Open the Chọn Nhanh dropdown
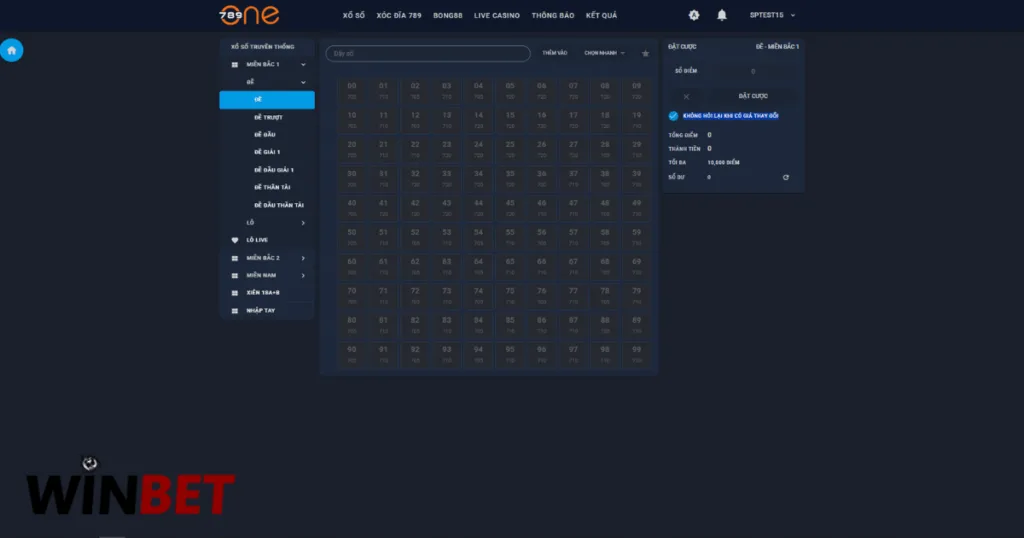Viewport: 1024px width, 538px height. (x=605, y=54)
